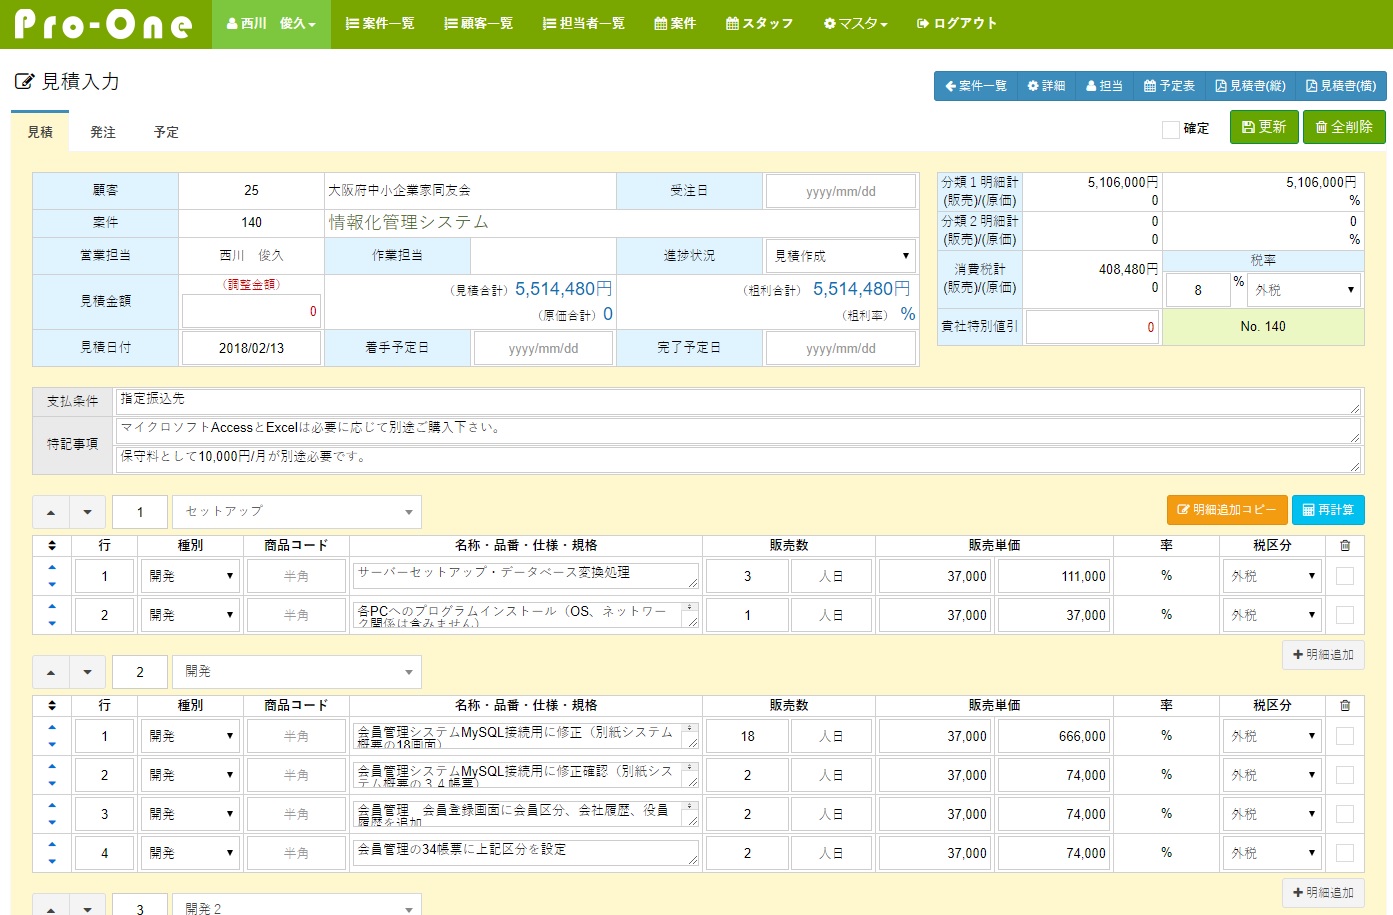This screenshot has width=1393, height=915.
Task: Click the sort icon in the 開発 table header
Action: pos(52,705)
